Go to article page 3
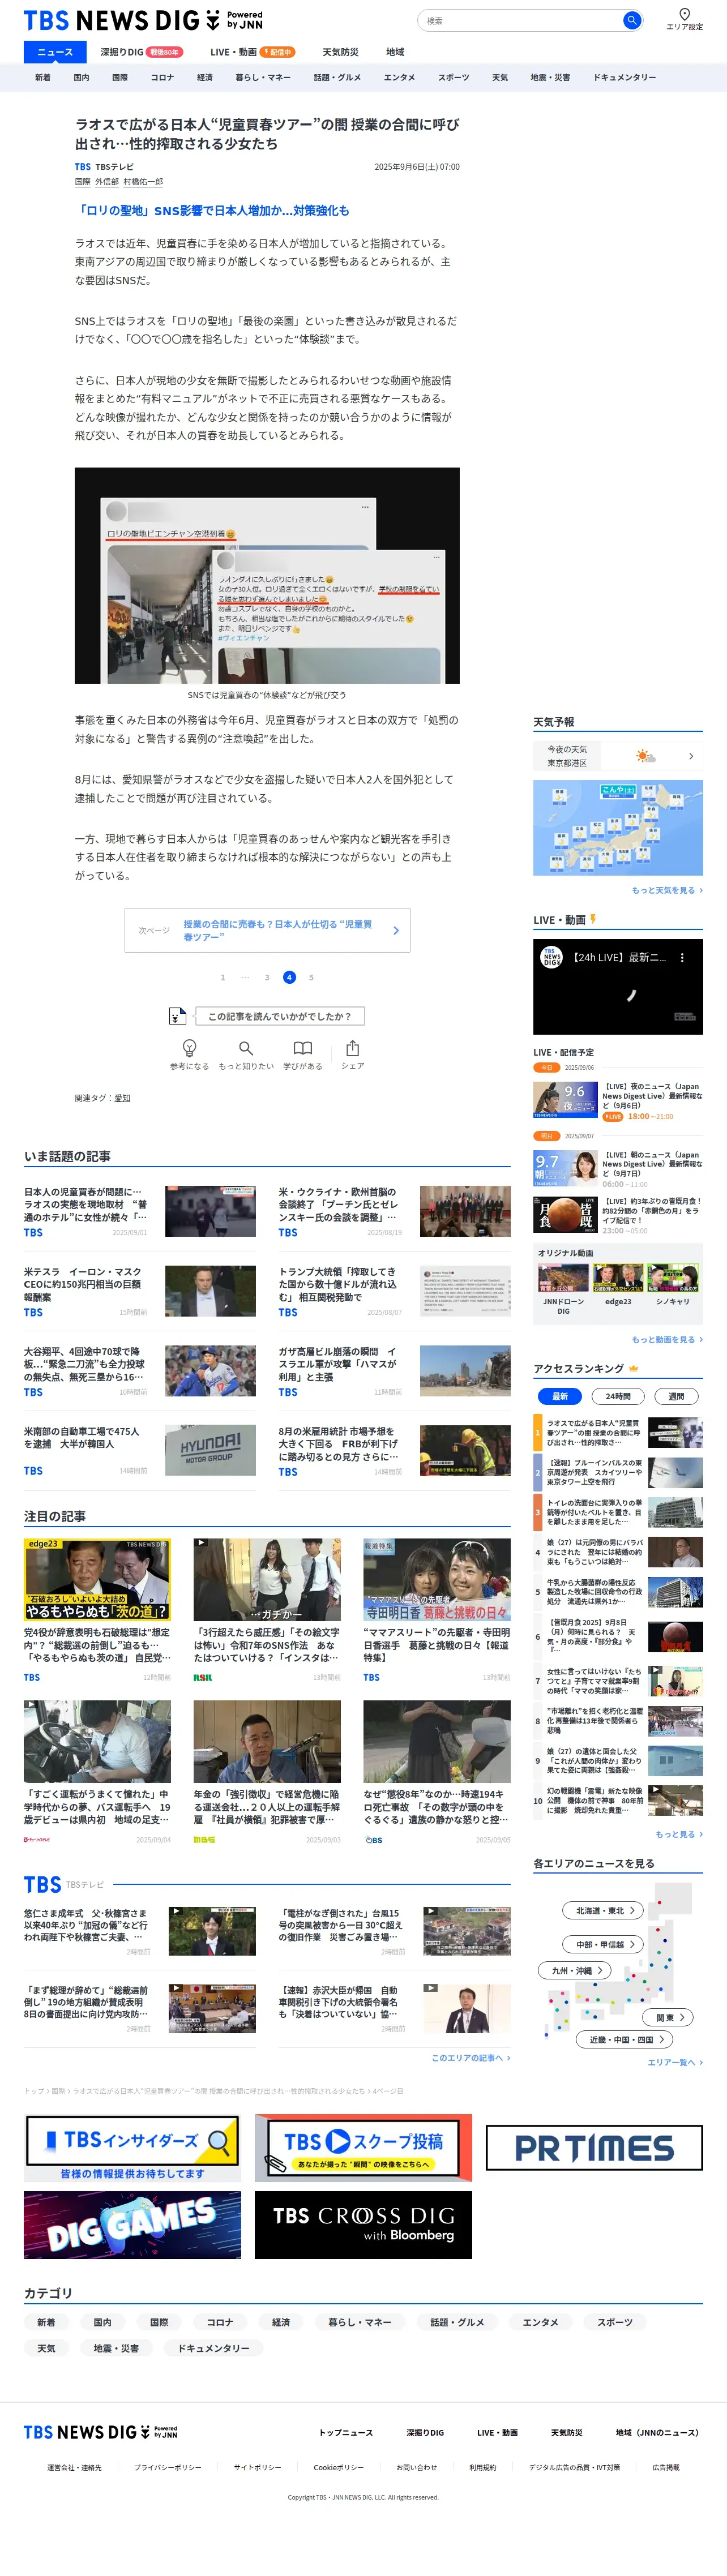Viewport: 727px width, 2576px height. pyautogui.click(x=267, y=977)
